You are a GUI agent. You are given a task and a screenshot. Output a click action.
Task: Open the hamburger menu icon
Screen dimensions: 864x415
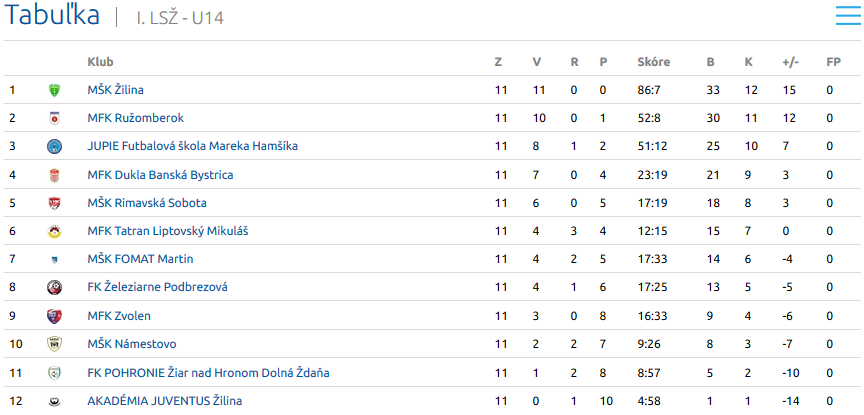(x=848, y=15)
